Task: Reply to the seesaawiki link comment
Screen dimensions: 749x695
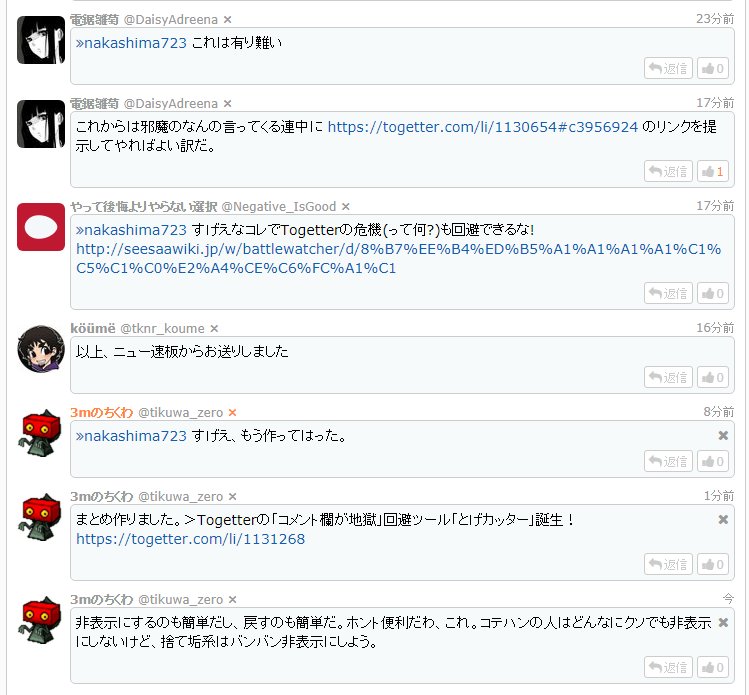Action: coord(668,293)
